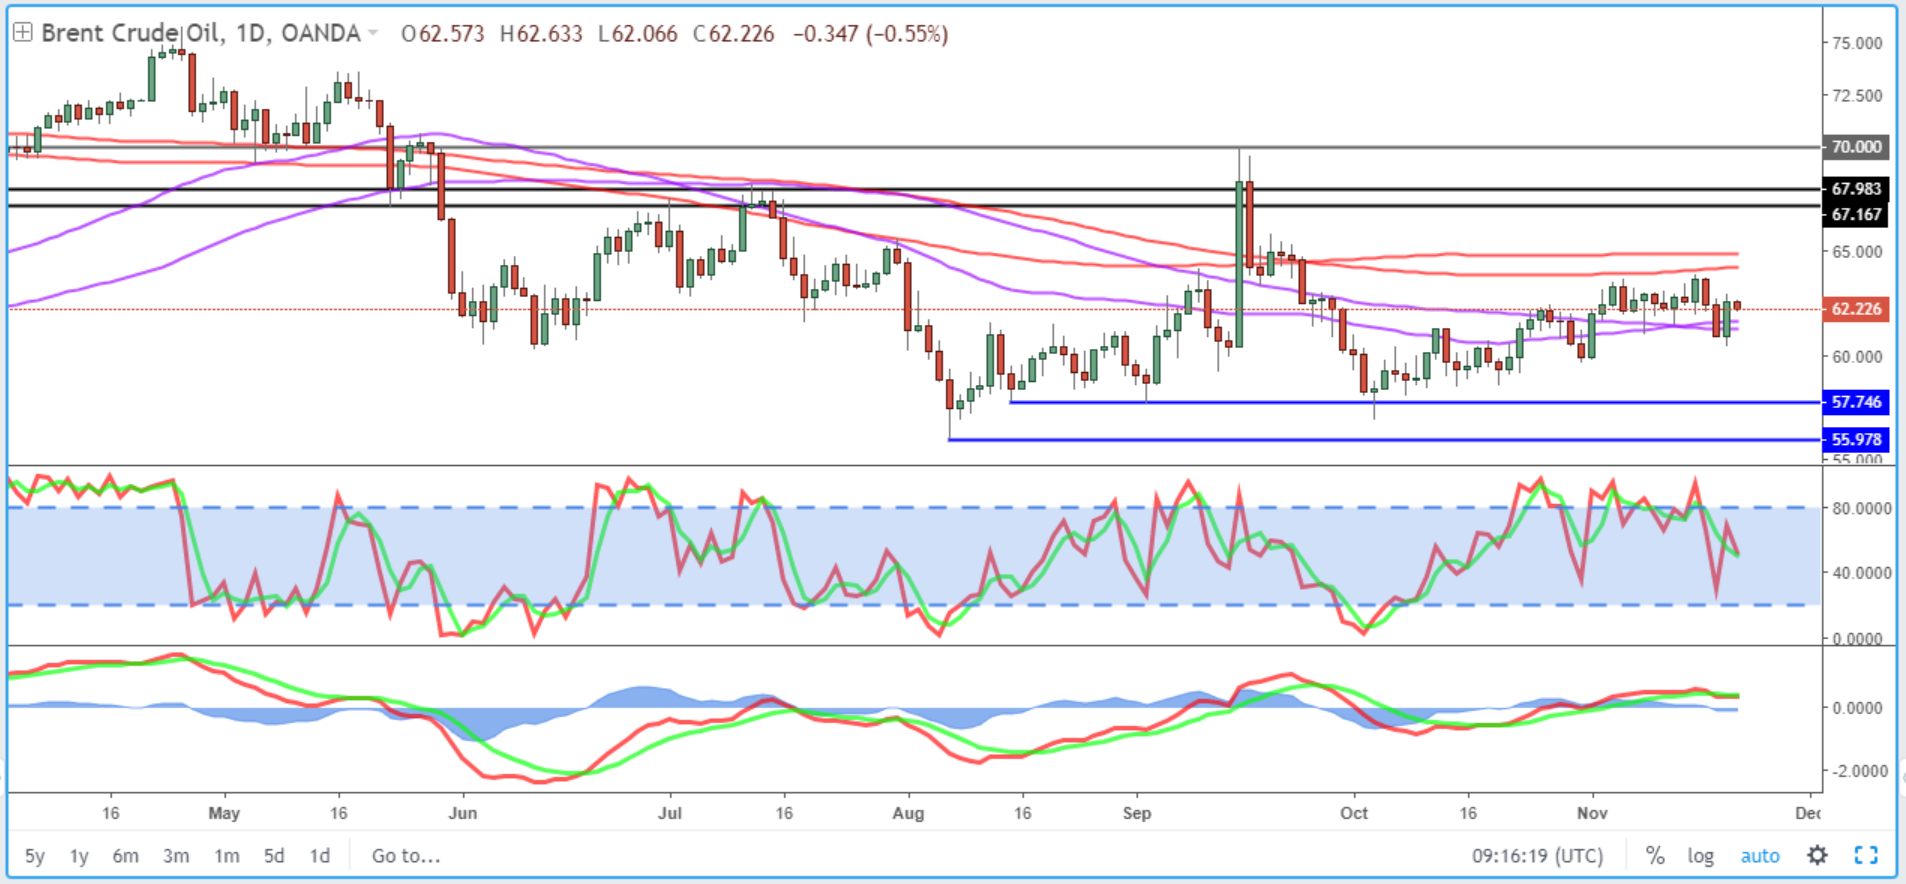
Task: Toggle auto scale mode
Action: click(x=1760, y=856)
